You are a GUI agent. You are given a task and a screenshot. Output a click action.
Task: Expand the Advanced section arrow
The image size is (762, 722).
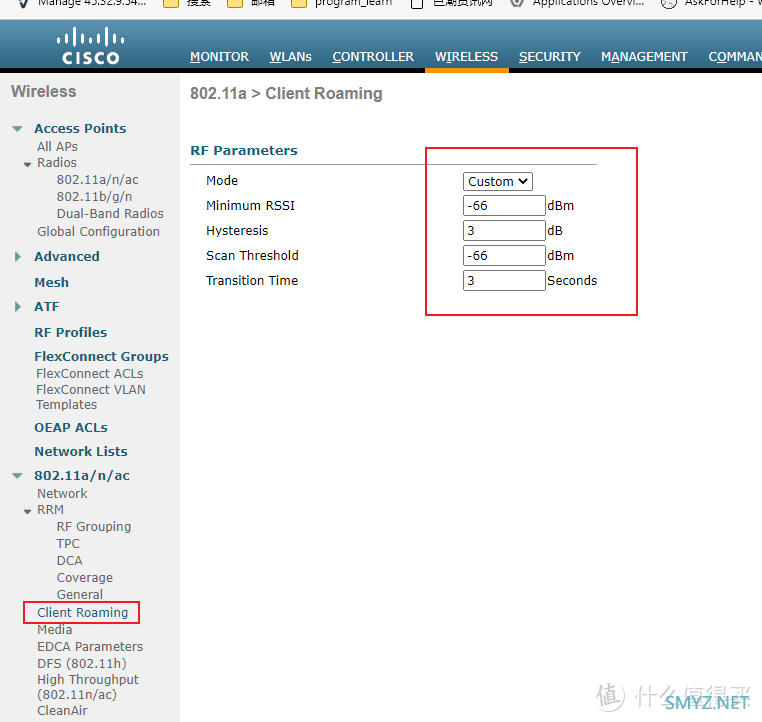(x=18, y=257)
